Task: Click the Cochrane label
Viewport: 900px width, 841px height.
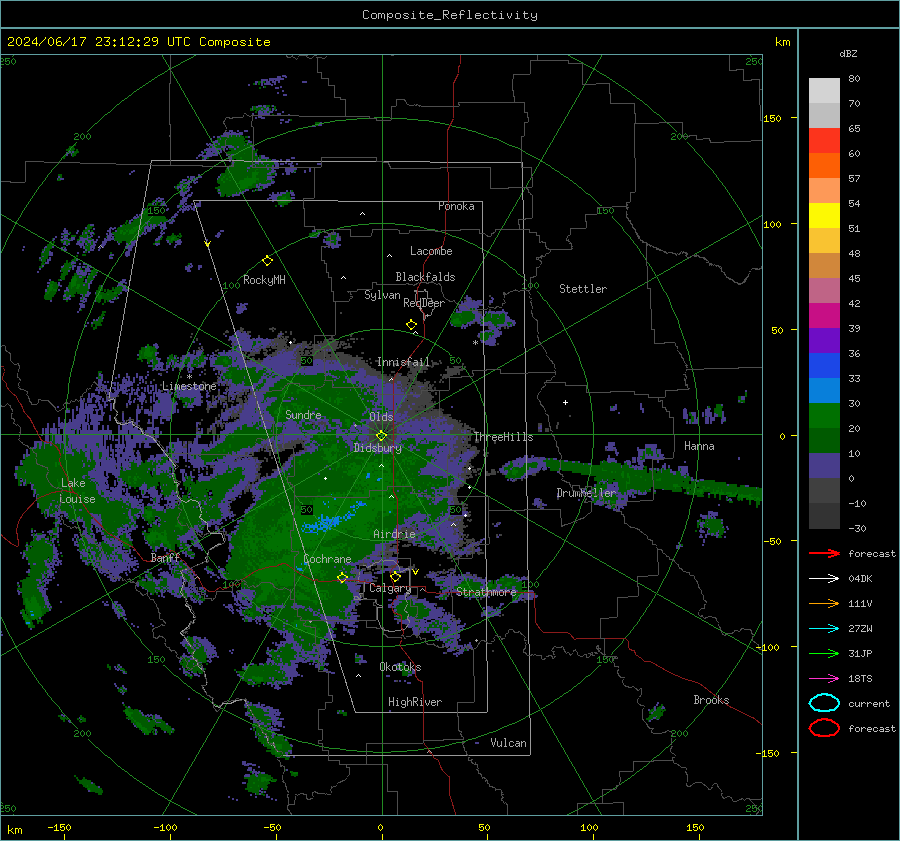Action: (327, 559)
